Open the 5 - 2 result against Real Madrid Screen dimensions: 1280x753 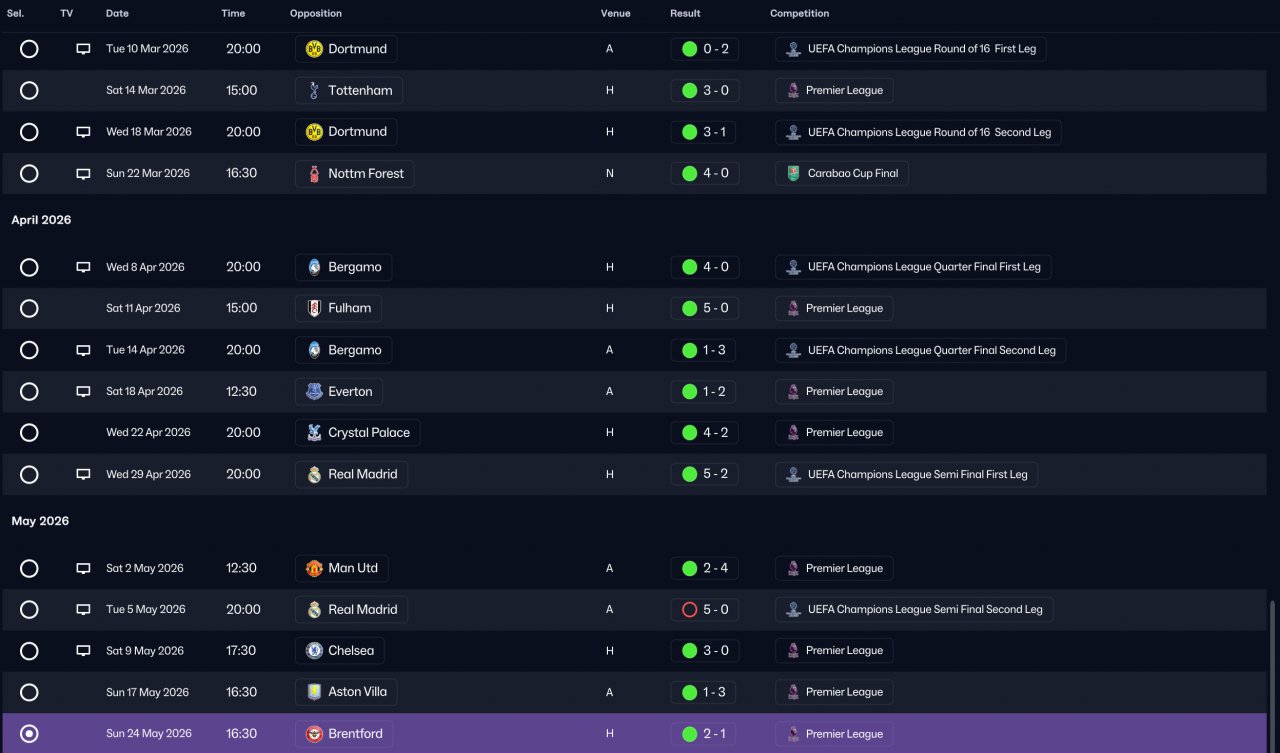705,474
